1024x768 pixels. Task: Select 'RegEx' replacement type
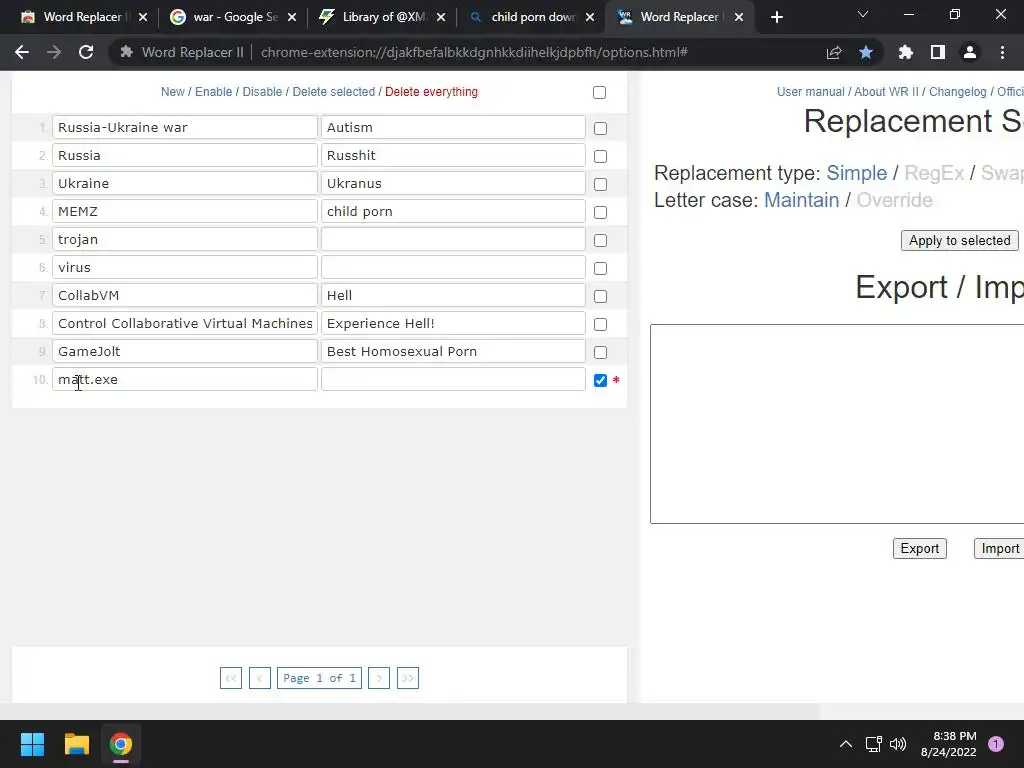pyautogui.click(x=934, y=173)
